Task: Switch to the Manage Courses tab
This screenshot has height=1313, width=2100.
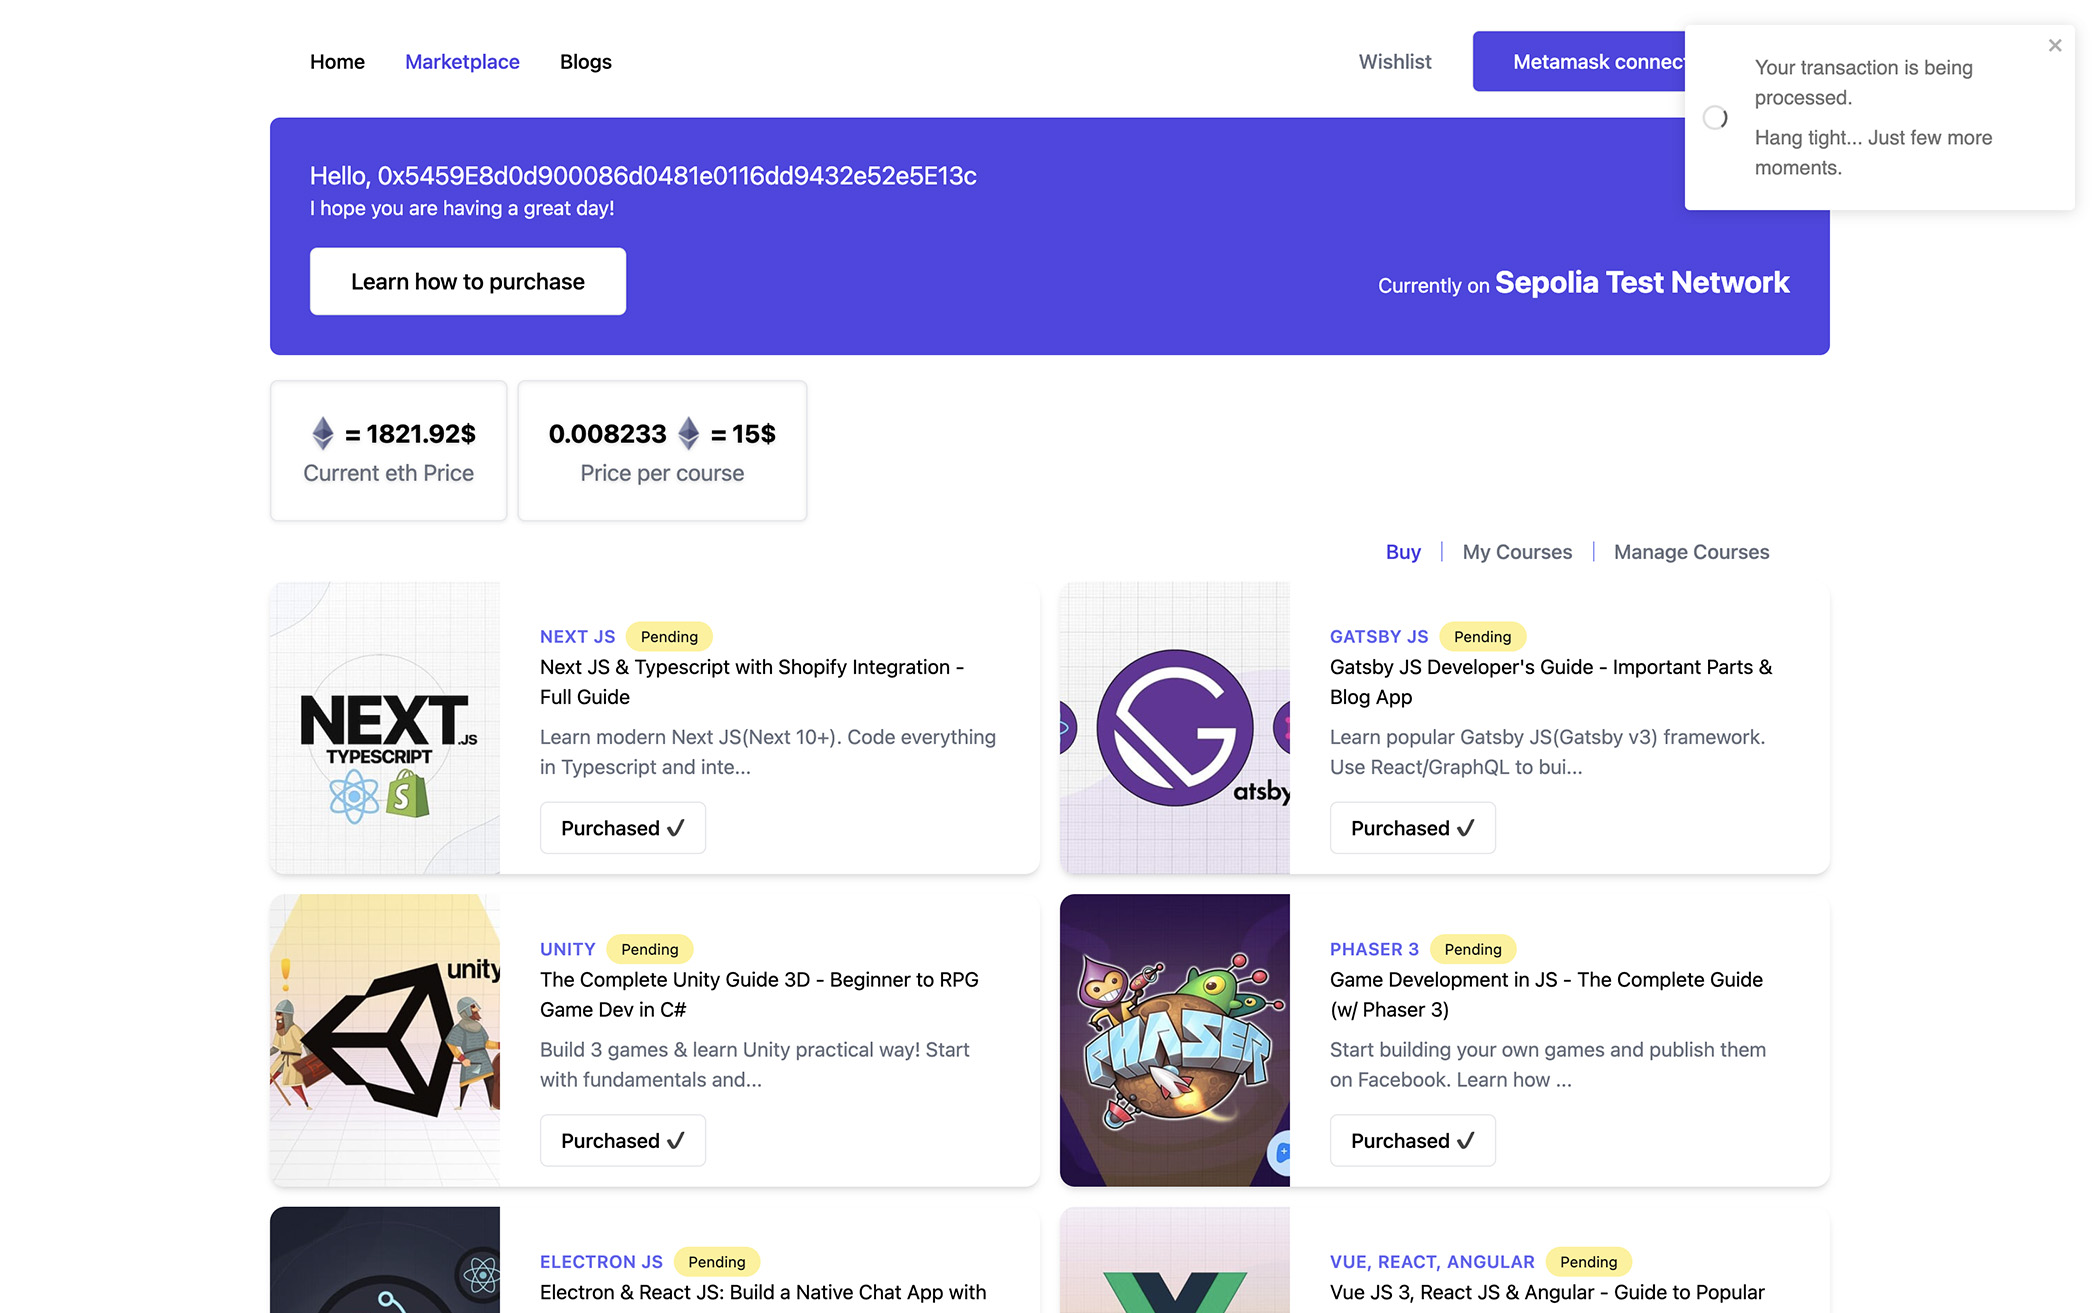Action: (x=1691, y=552)
